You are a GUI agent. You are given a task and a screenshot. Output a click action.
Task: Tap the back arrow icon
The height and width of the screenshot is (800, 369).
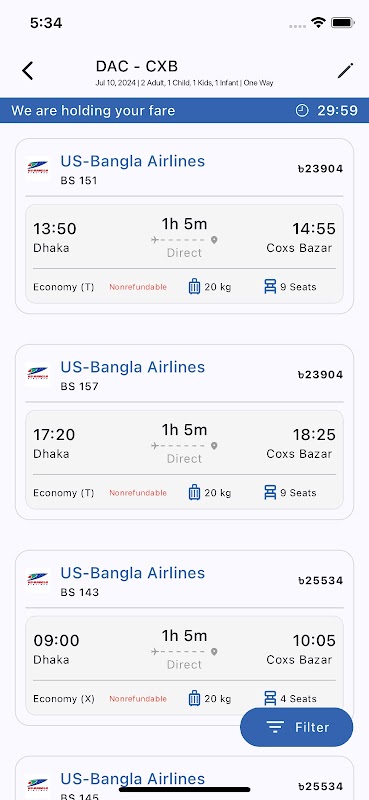coord(28,70)
